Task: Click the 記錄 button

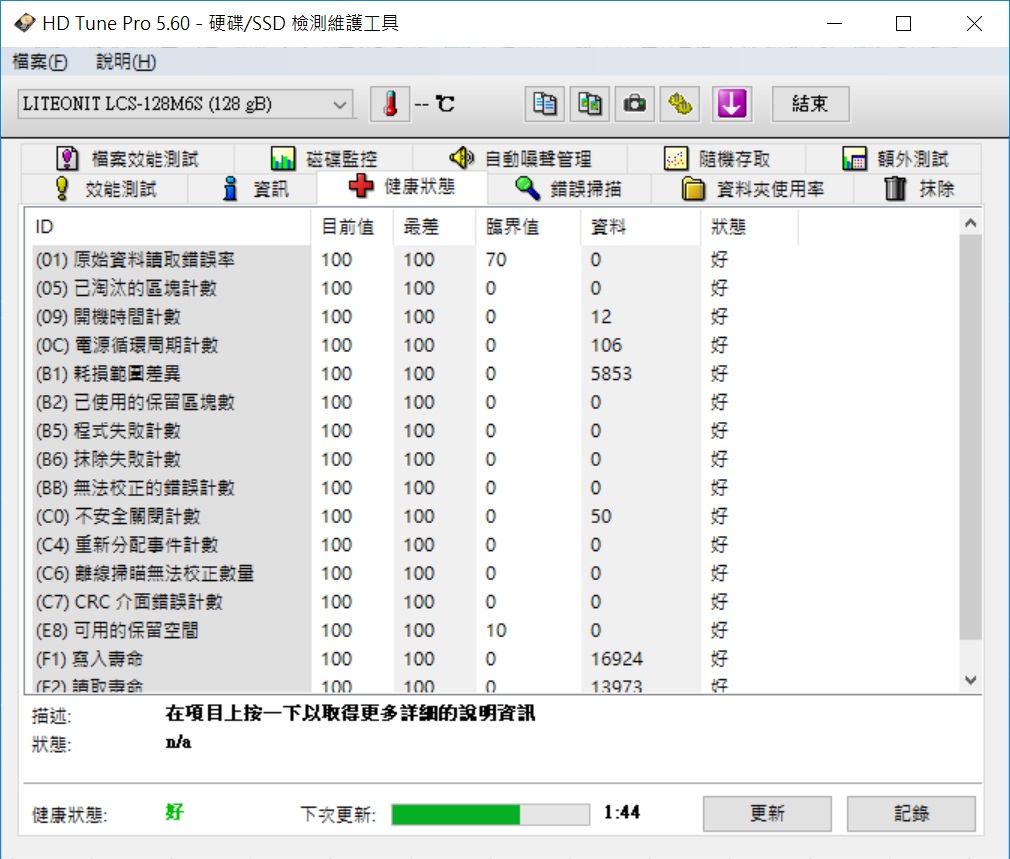Action: (x=911, y=814)
